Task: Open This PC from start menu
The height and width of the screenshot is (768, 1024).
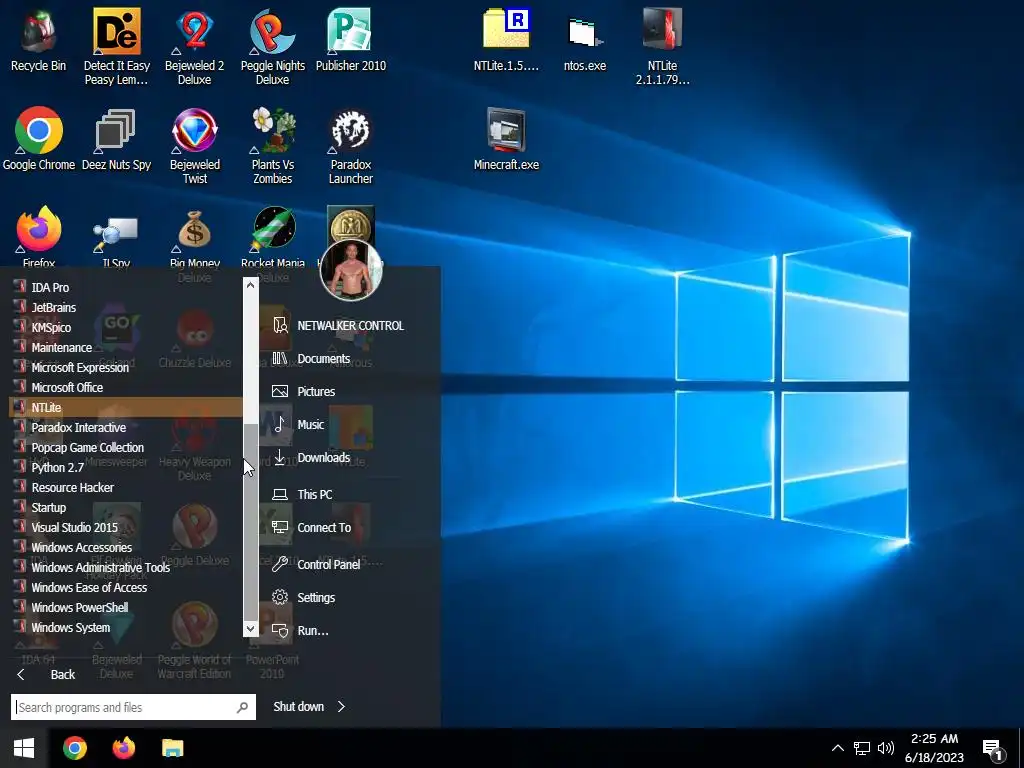Action: click(x=302, y=494)
